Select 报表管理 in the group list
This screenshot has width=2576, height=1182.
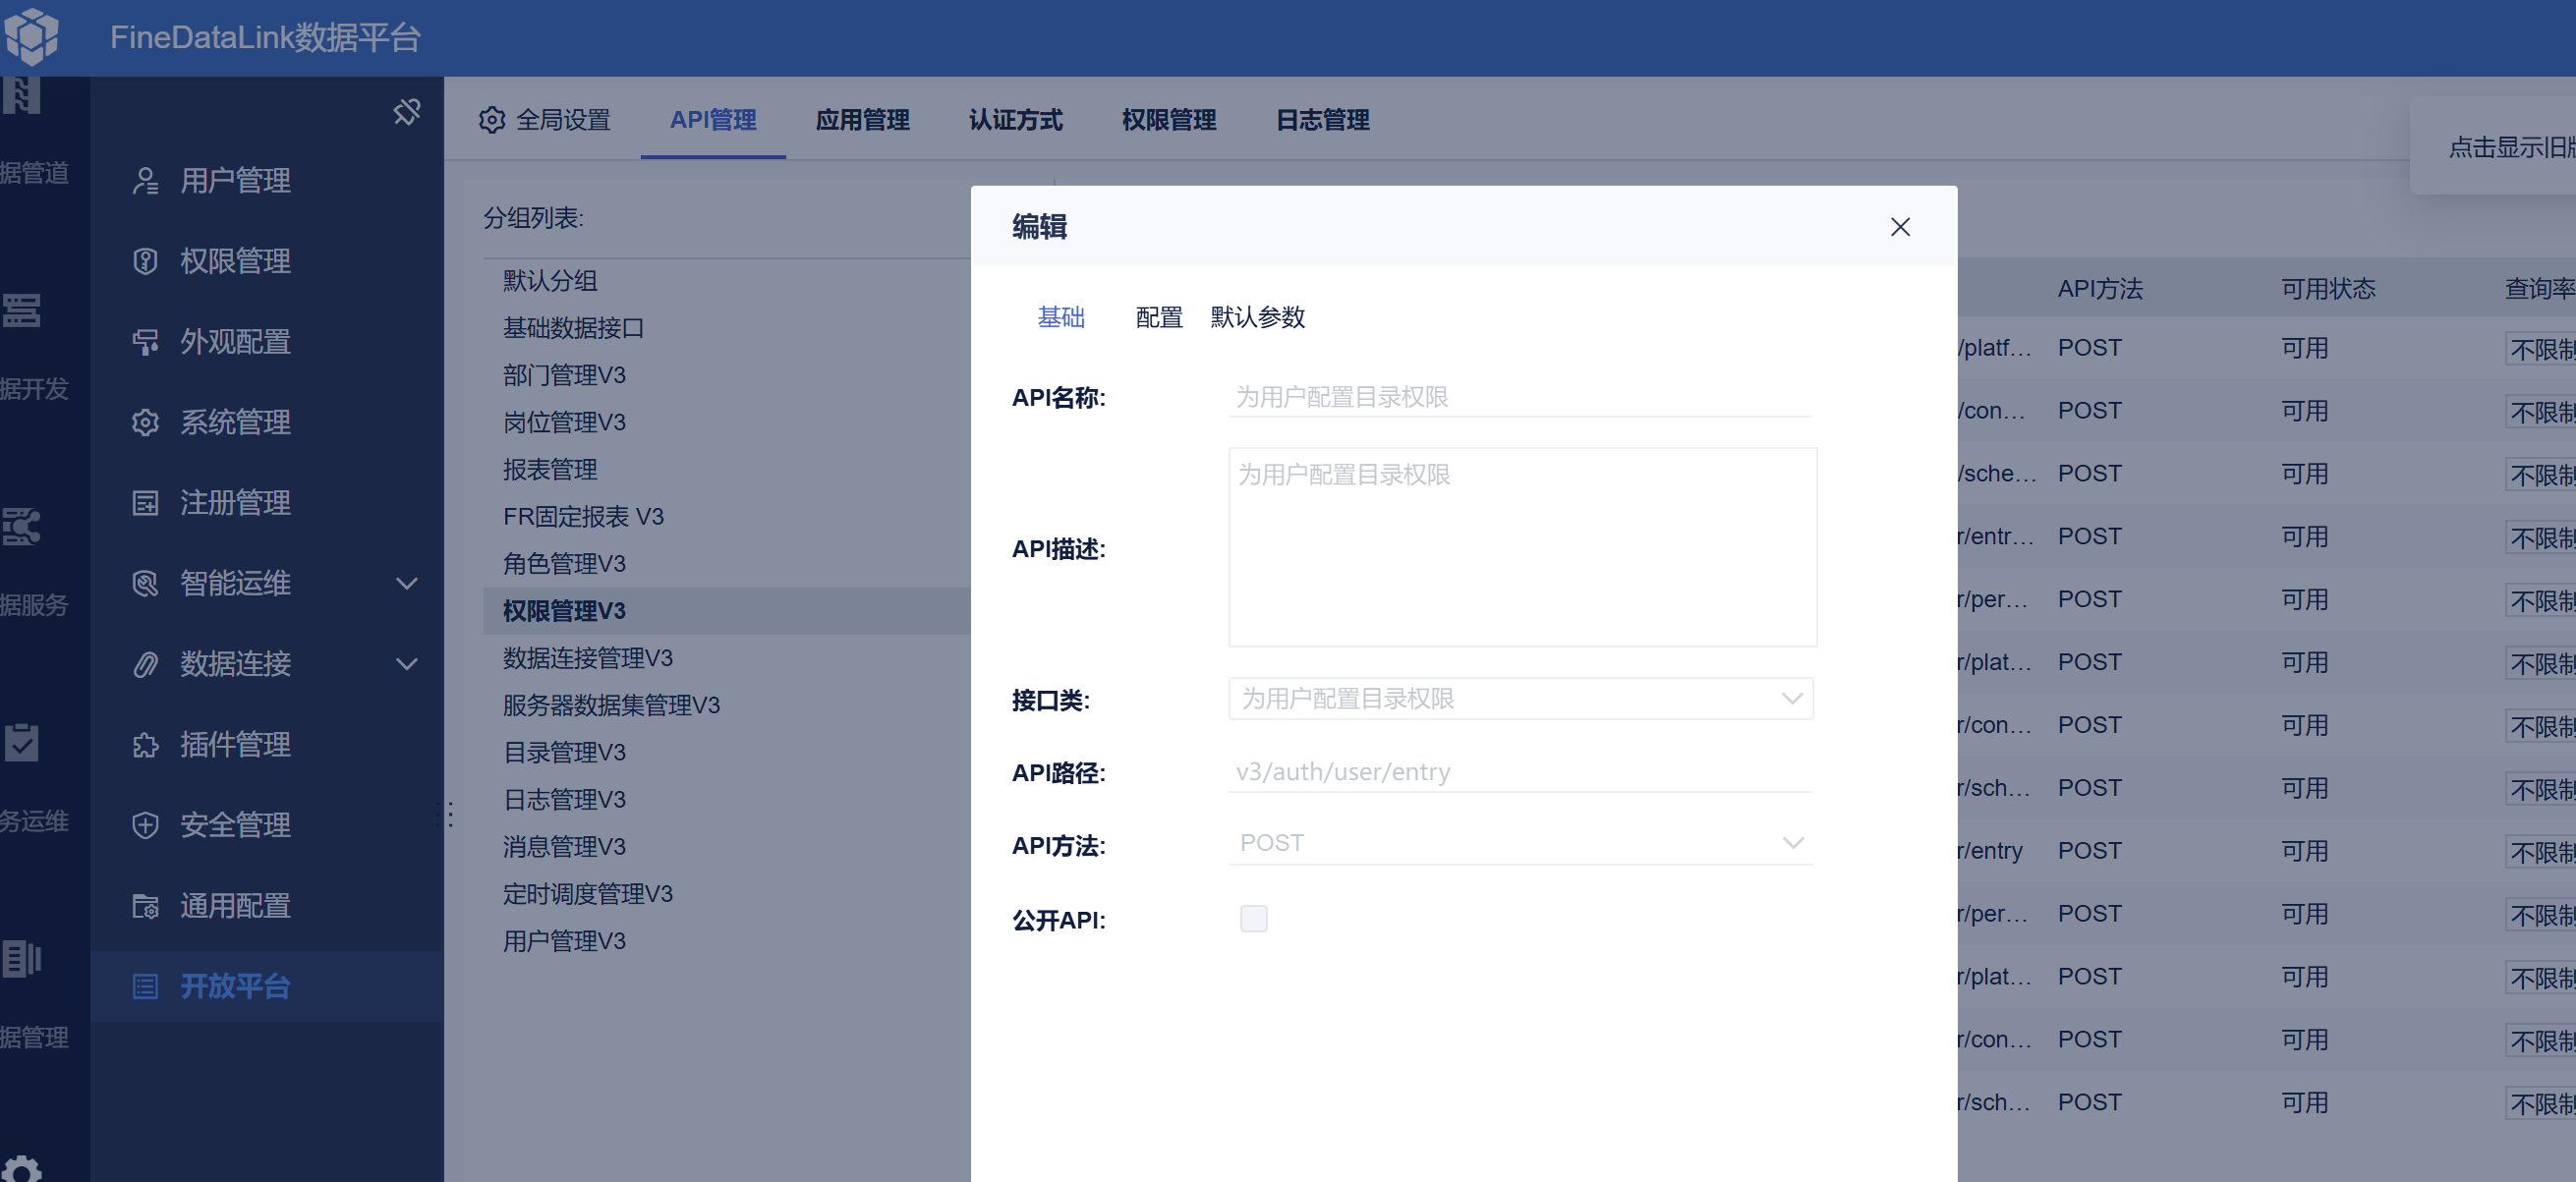pyautogui.click(x=550, y=469)
